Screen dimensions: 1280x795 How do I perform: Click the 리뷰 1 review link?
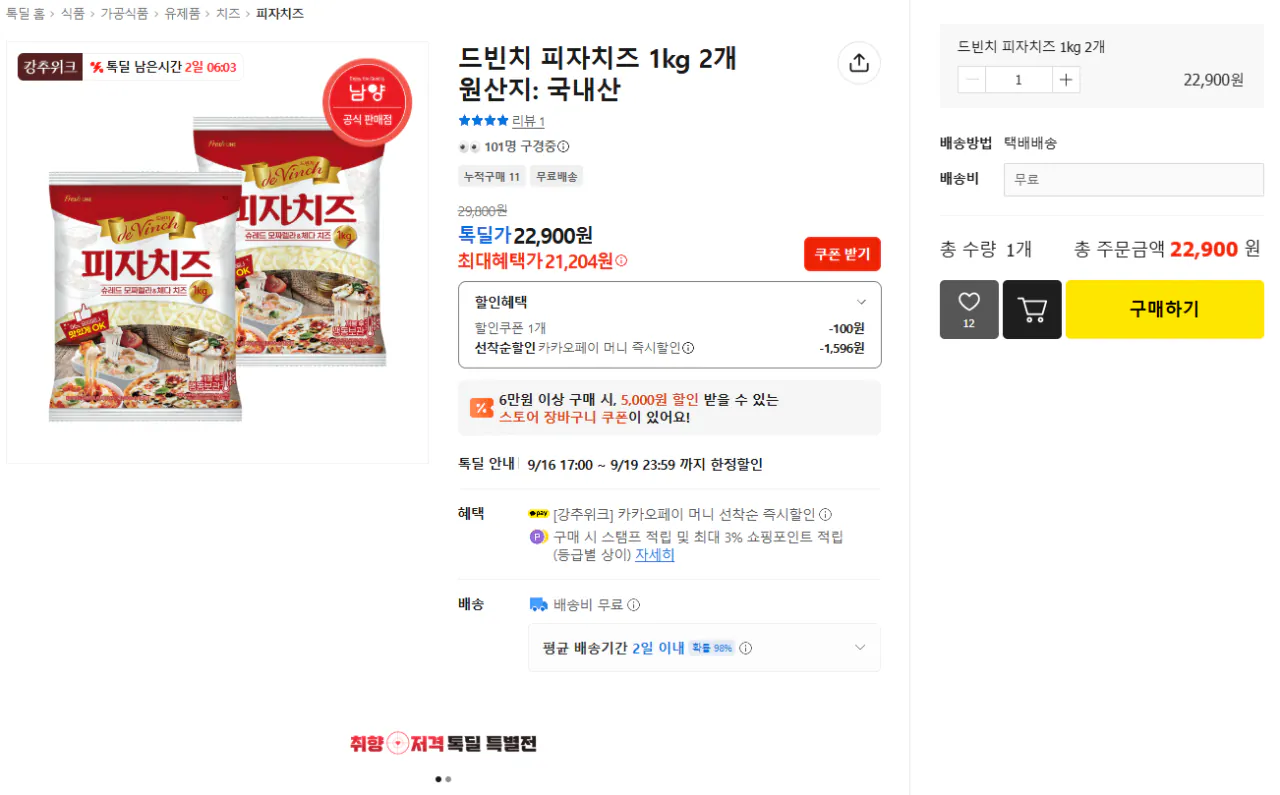[x=528, y=121]
